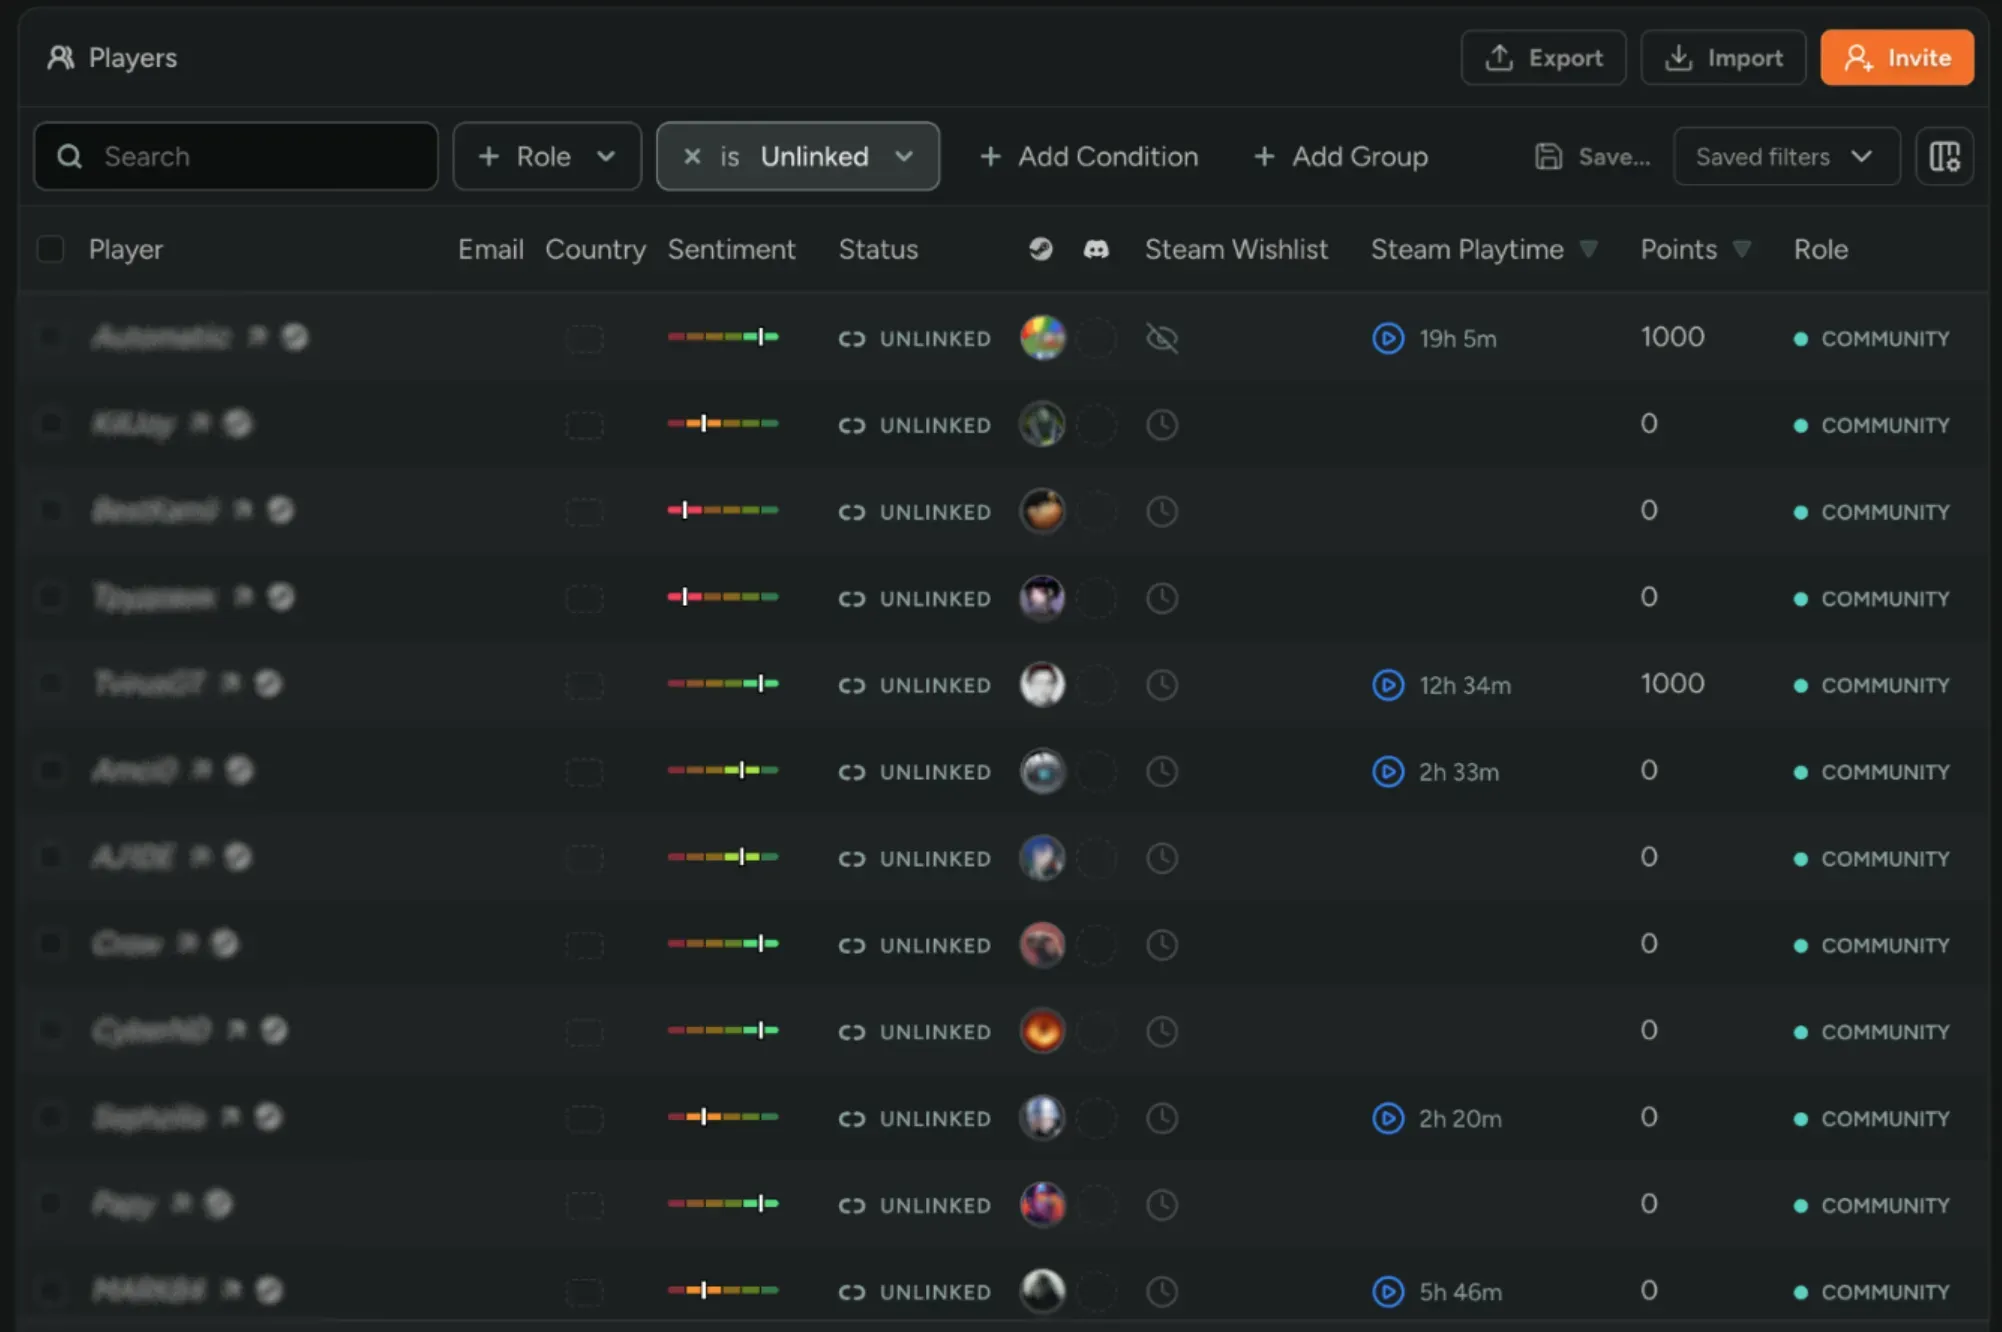Image resolution: width=2002 pixels, height=1332 pixels.
Task: Click the Steam column header icon
Action: click(x=1041, y=249)
